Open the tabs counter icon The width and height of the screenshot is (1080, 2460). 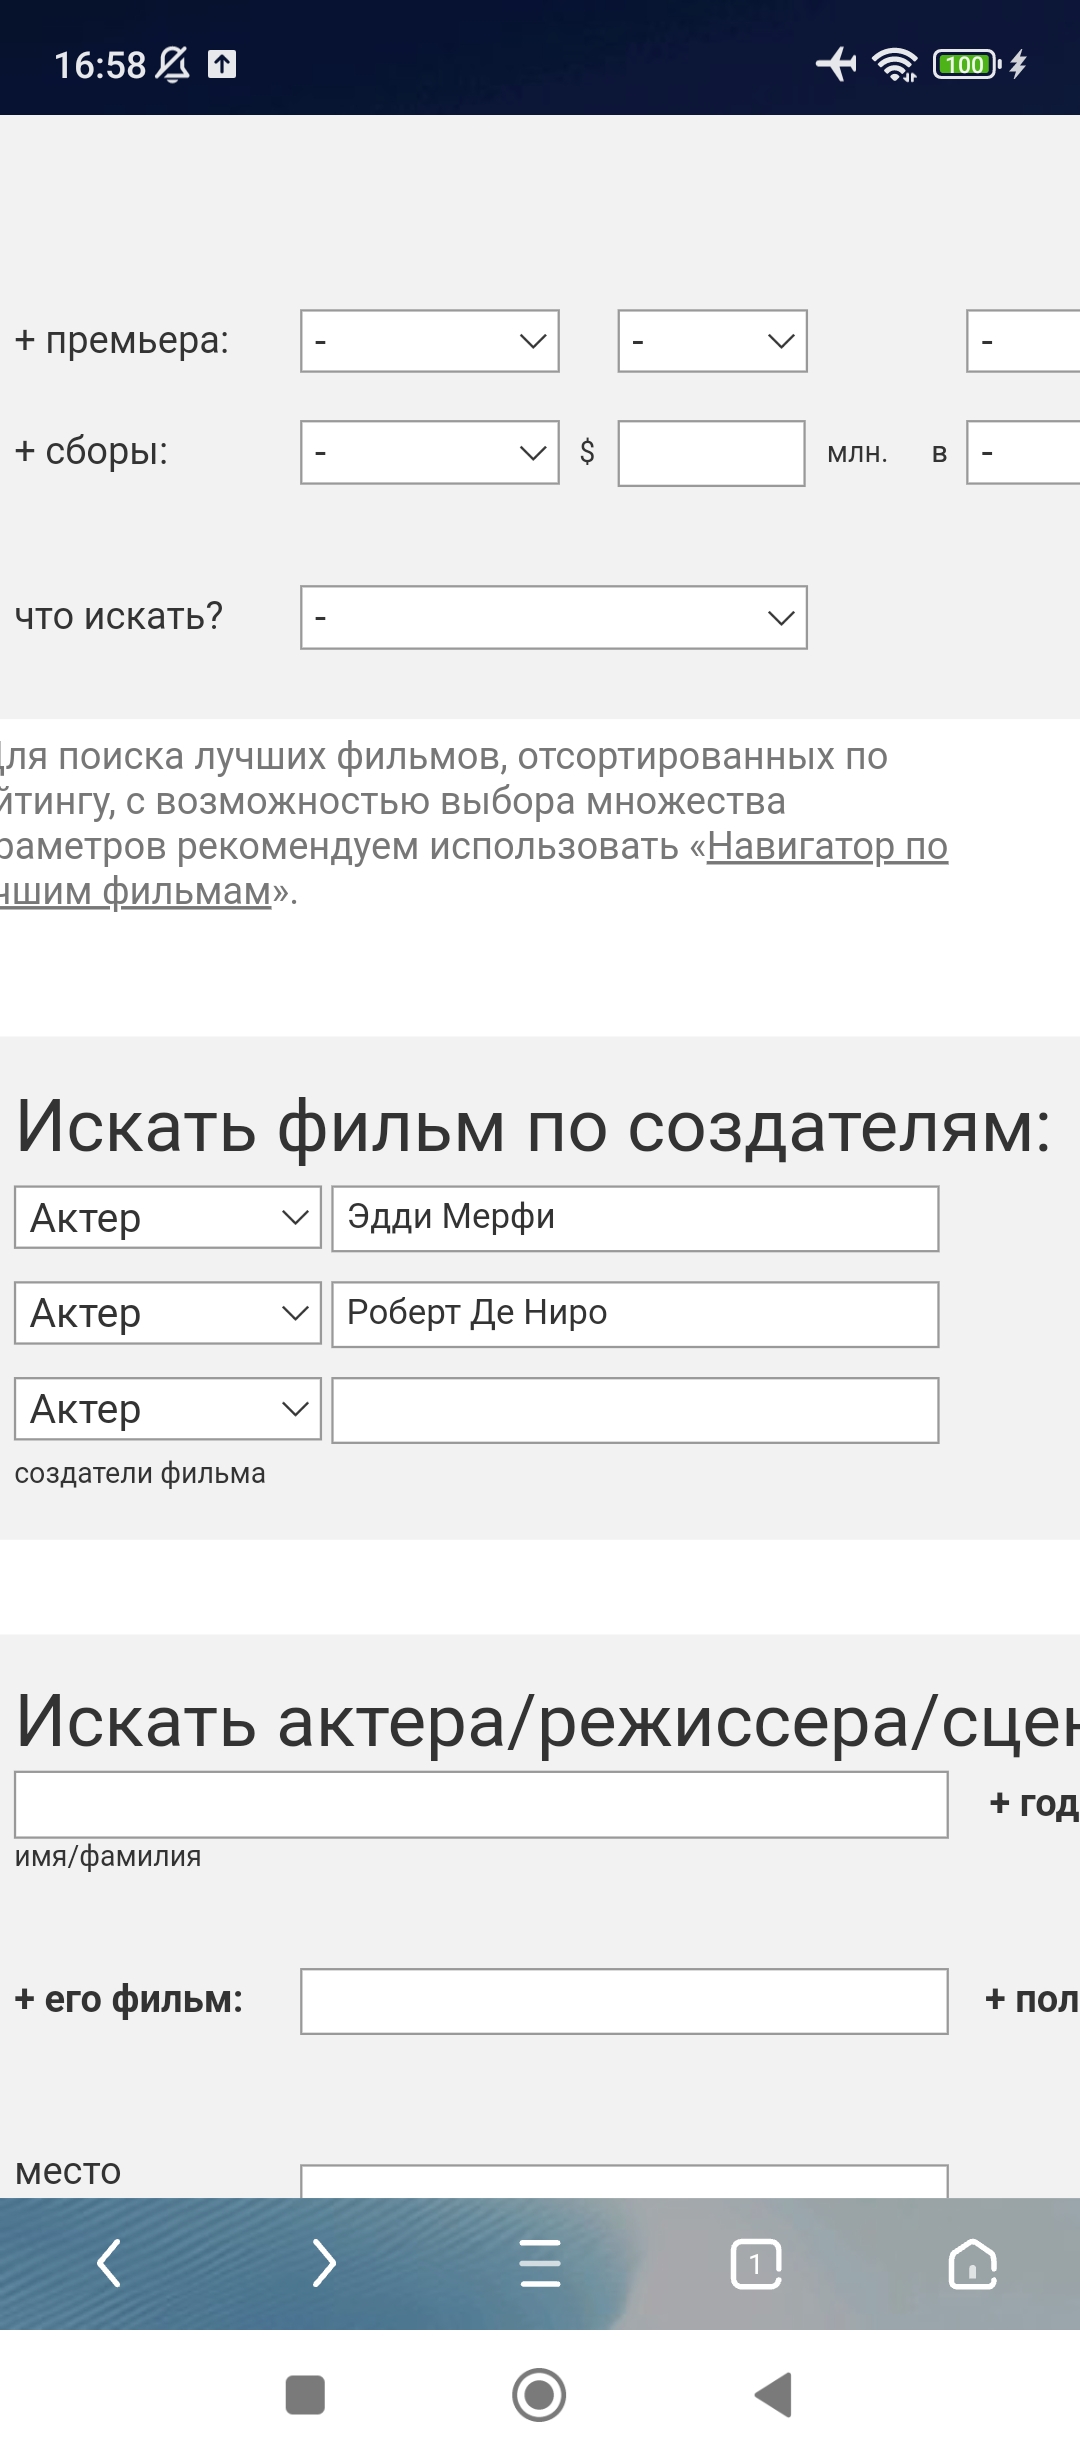point(756,2263)
